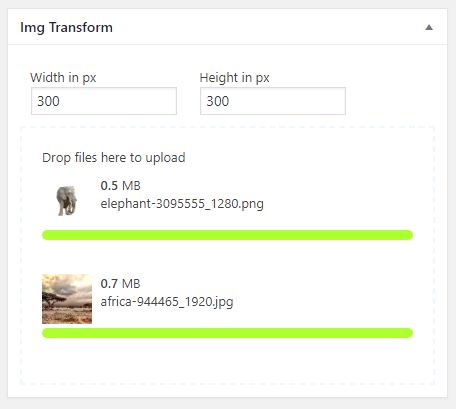Click the elephant upload progress bar
This screenshot has width=456, height=409.
(227, 235)
